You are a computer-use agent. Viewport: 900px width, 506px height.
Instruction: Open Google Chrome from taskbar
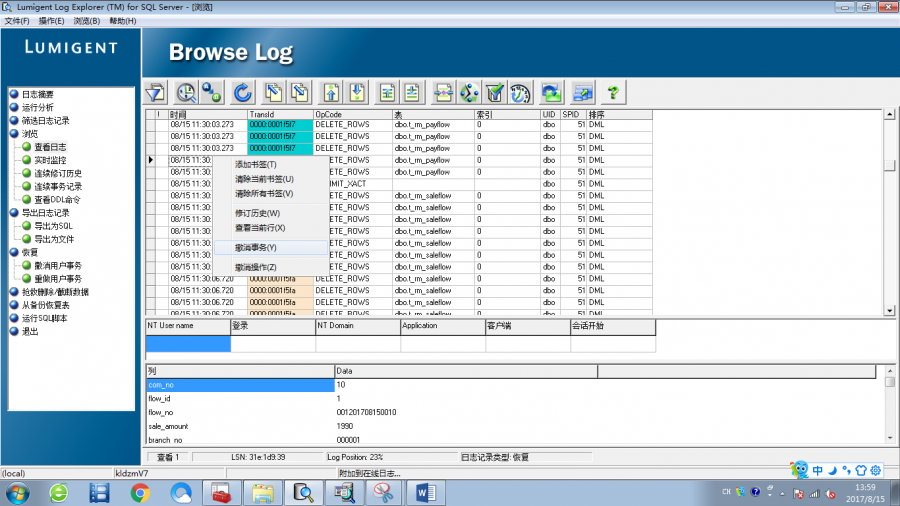coord(139,493)
